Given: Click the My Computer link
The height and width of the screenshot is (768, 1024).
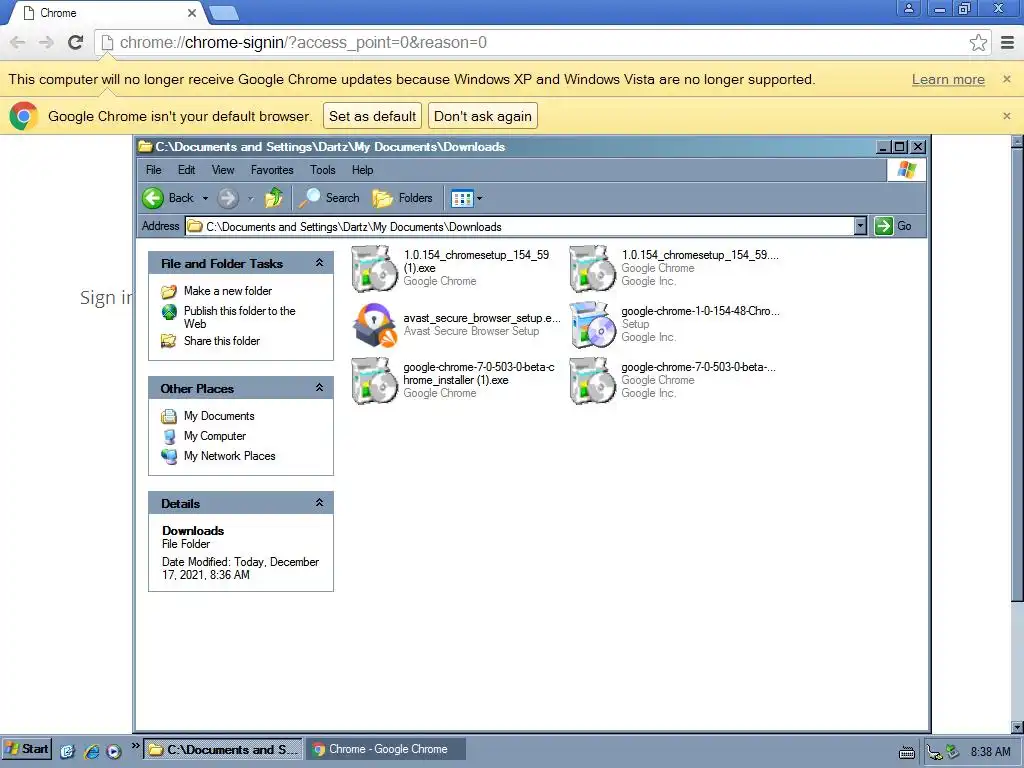Looking at the screenshot, I should (214, 436).
